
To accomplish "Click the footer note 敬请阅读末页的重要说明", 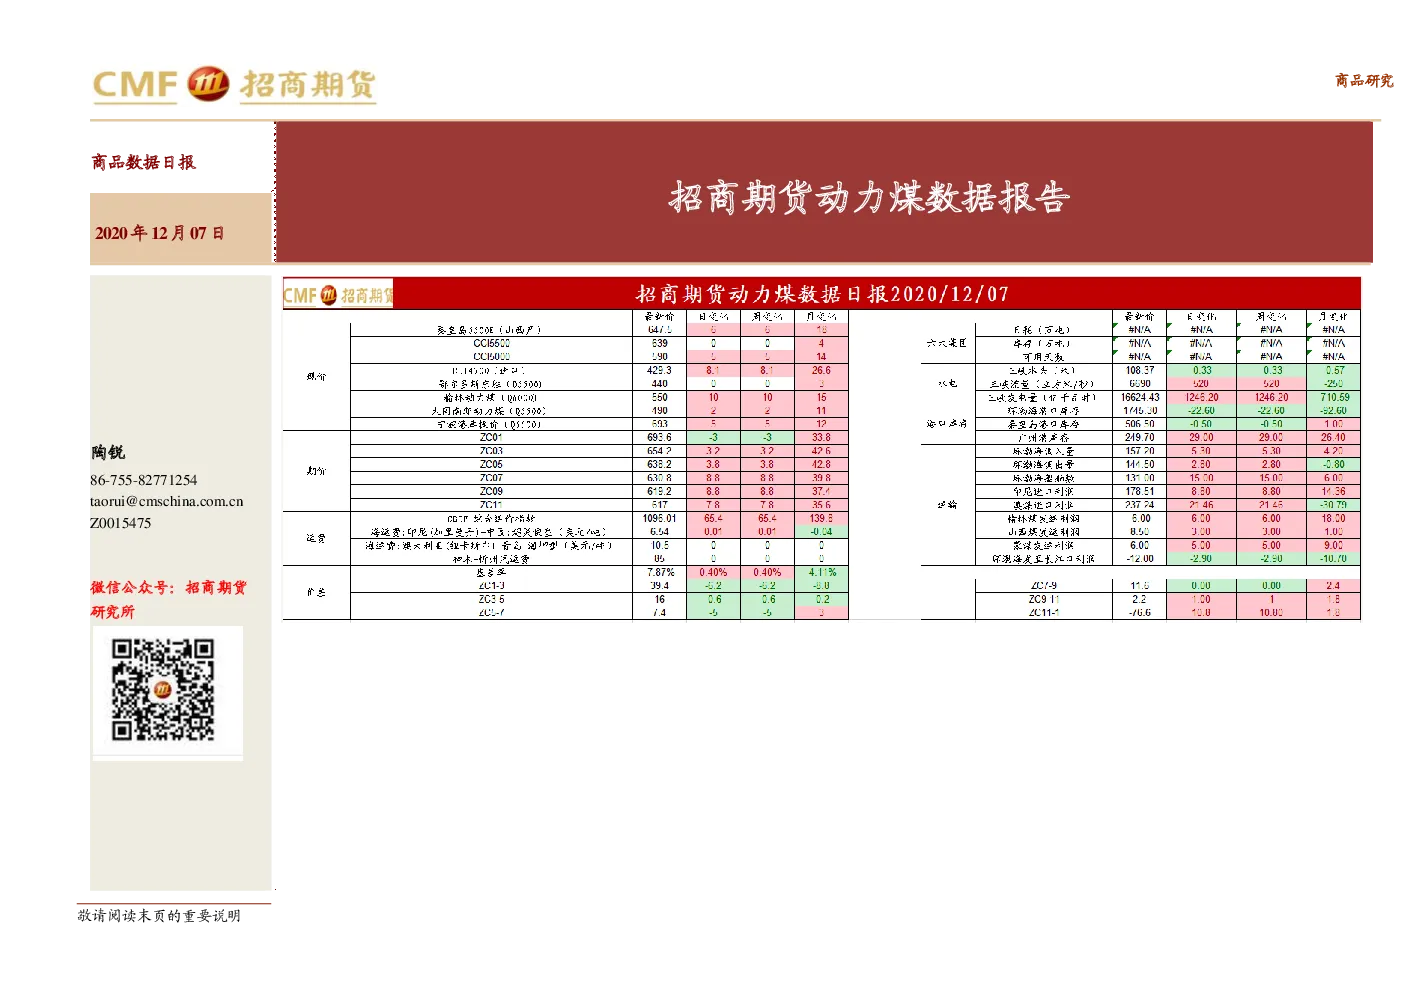I will (x=159, y=915).
